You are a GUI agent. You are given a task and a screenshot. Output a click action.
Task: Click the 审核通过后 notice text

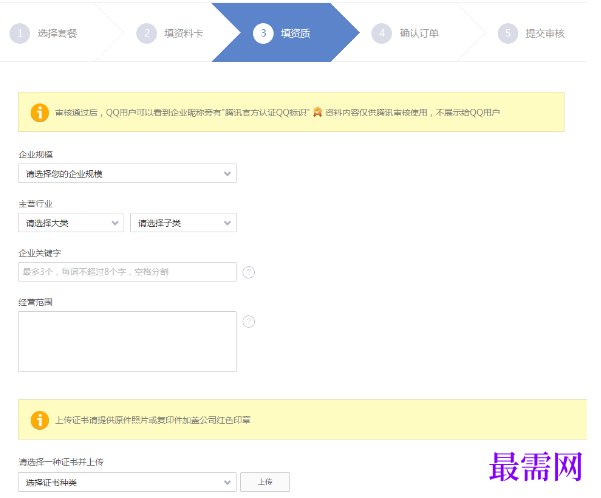coord(182,112)
